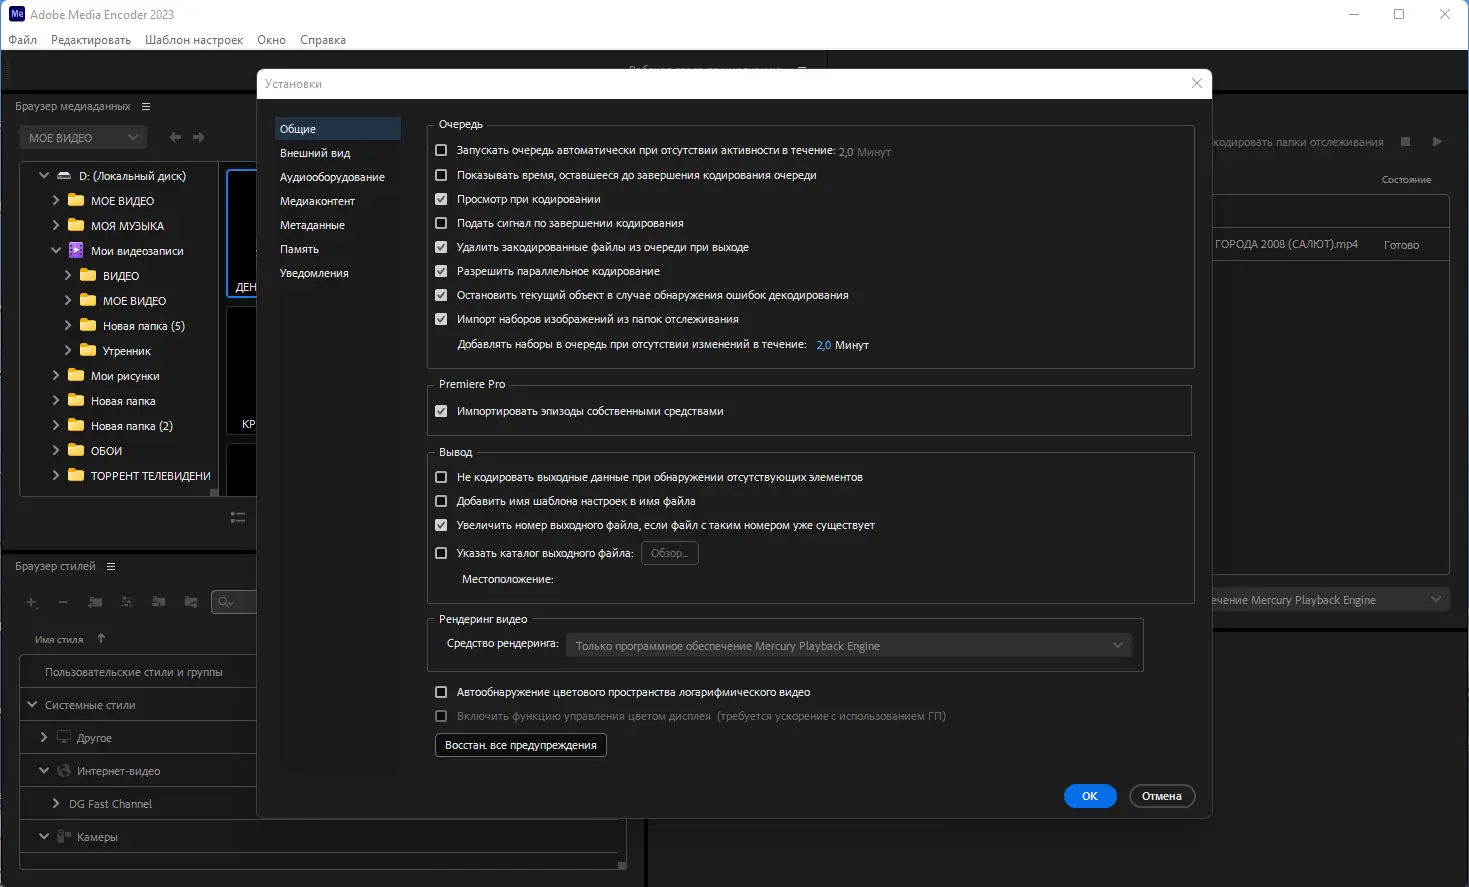This screenshot has width=1469, height=887.
Task: Click the plus icon to create new preset
Action: 32,602
